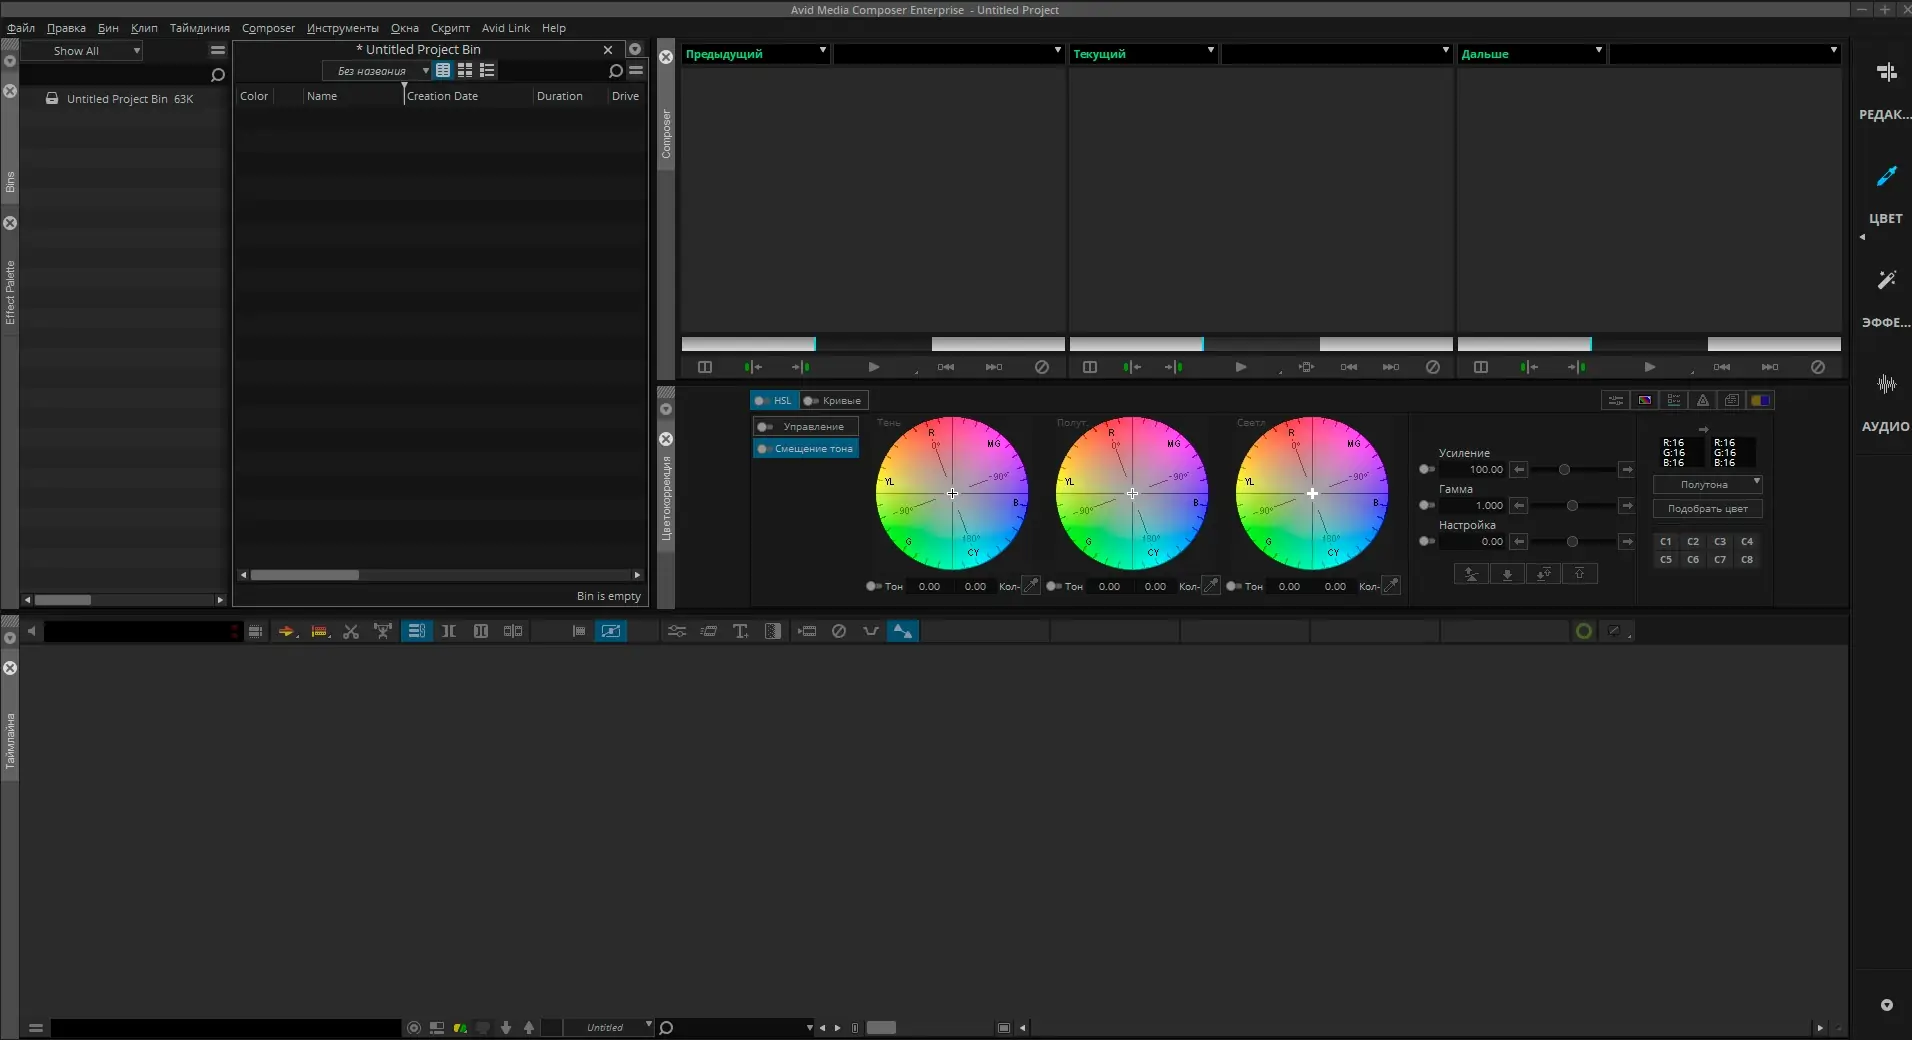The image size is (1912, 1040).
Task: Toggle the Curves (Кривые) enable switch
Action: (x=811, y=400)
